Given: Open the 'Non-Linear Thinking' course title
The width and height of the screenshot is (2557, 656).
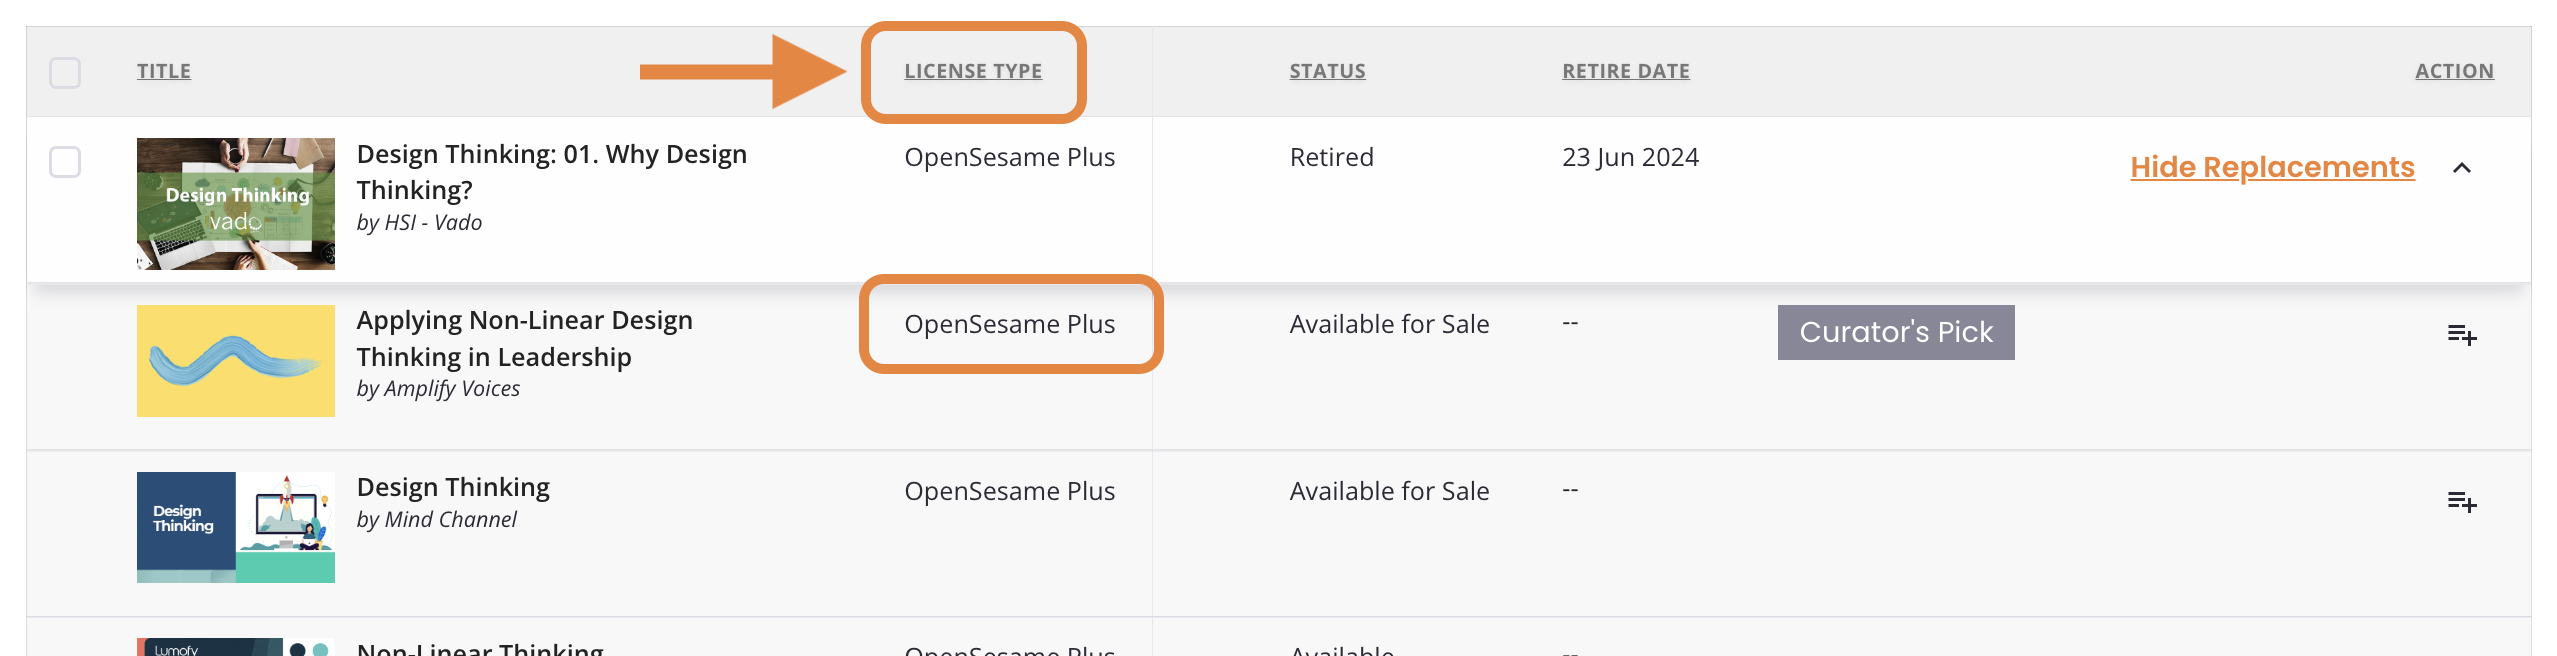Looking at the screenshot, I should click(x=480, y=648).
